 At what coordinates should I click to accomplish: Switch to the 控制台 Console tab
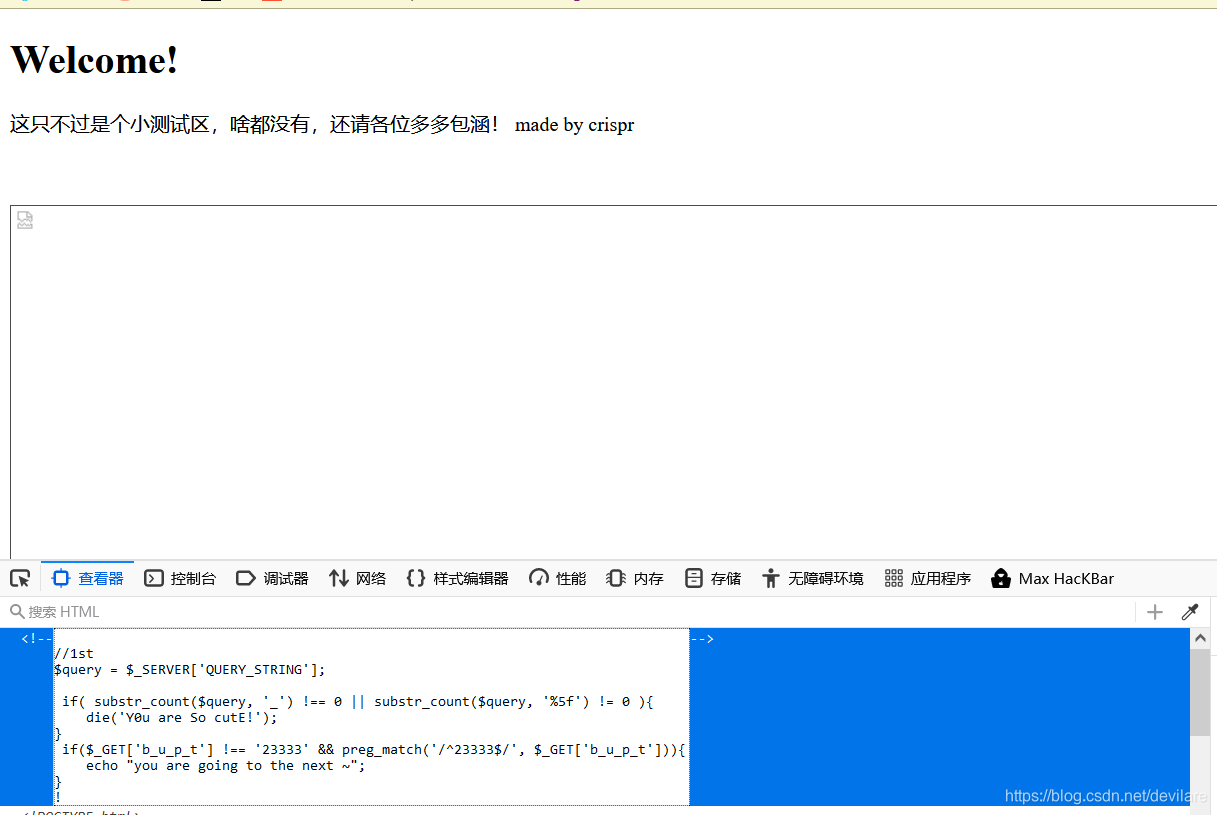point(180,578)
